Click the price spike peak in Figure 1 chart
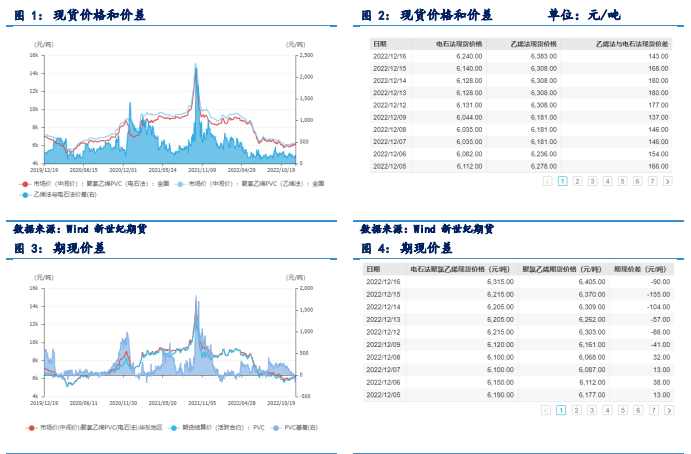 pos(195,63)
